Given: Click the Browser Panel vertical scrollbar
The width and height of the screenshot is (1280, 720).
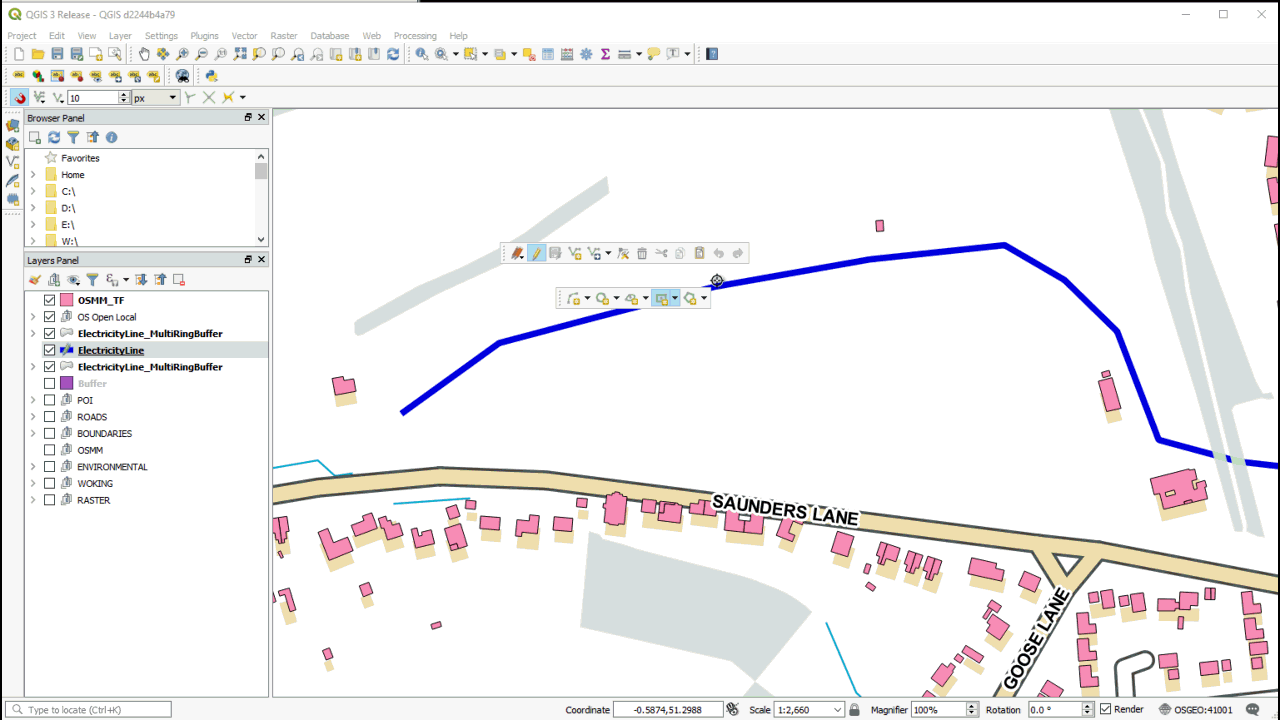Looking at the screenshot, I should [x=262, y=198].
